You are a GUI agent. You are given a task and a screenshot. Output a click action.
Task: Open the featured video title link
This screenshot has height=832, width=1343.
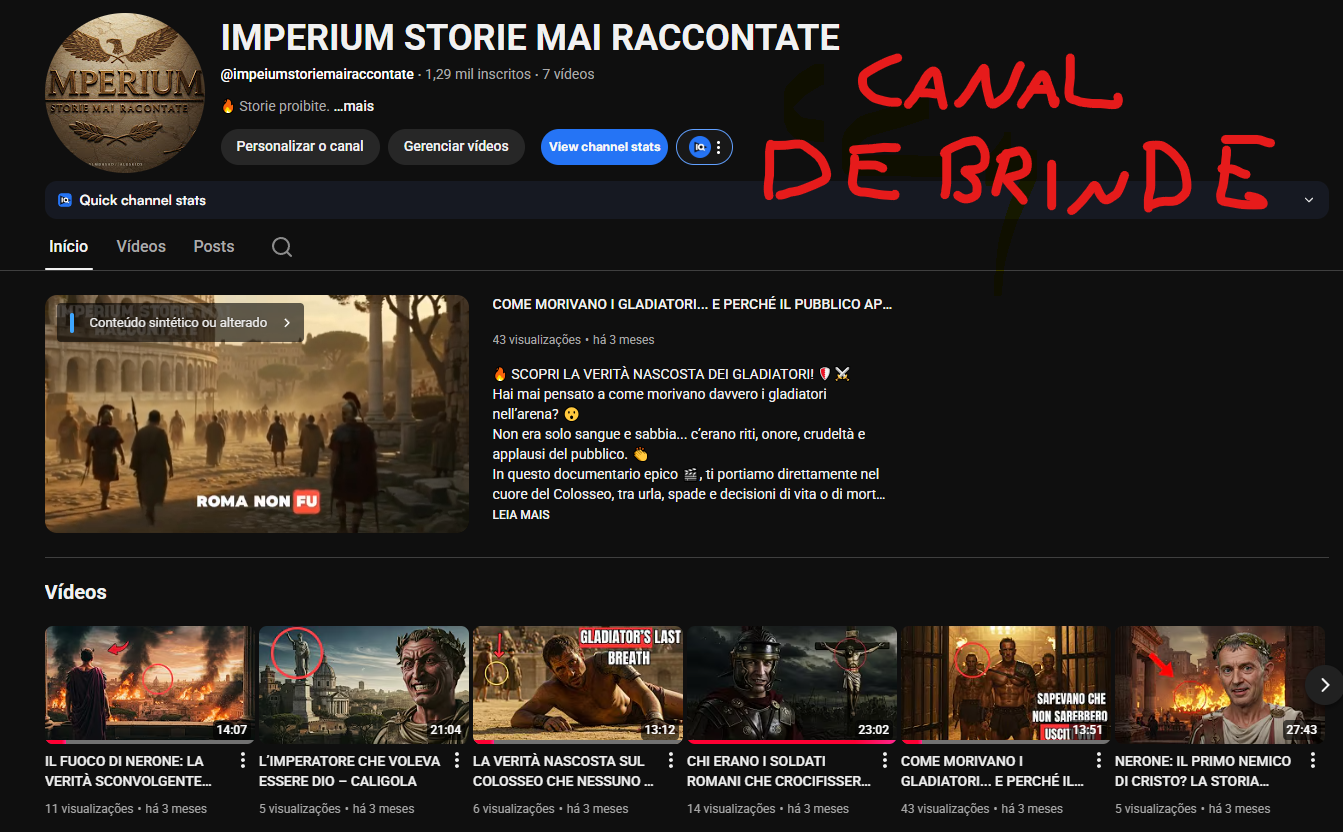pos(692,304)
